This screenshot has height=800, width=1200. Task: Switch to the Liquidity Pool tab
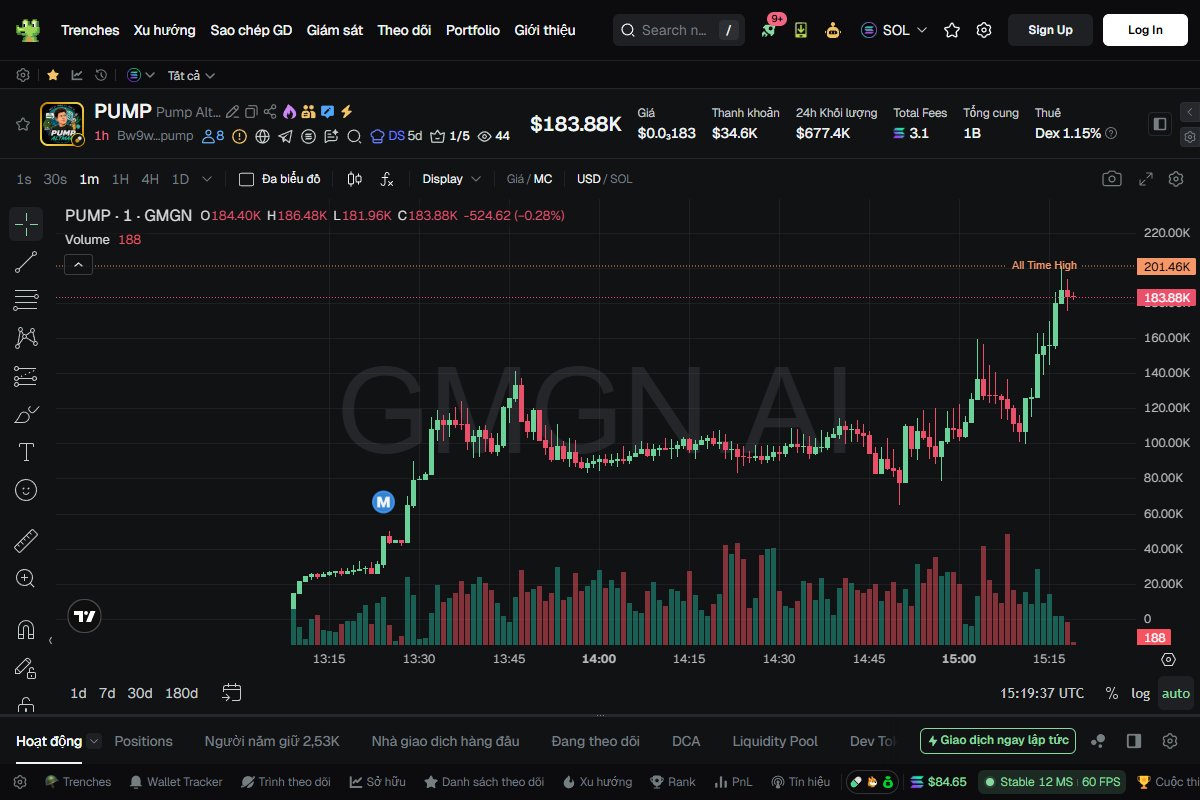[775, 741]
